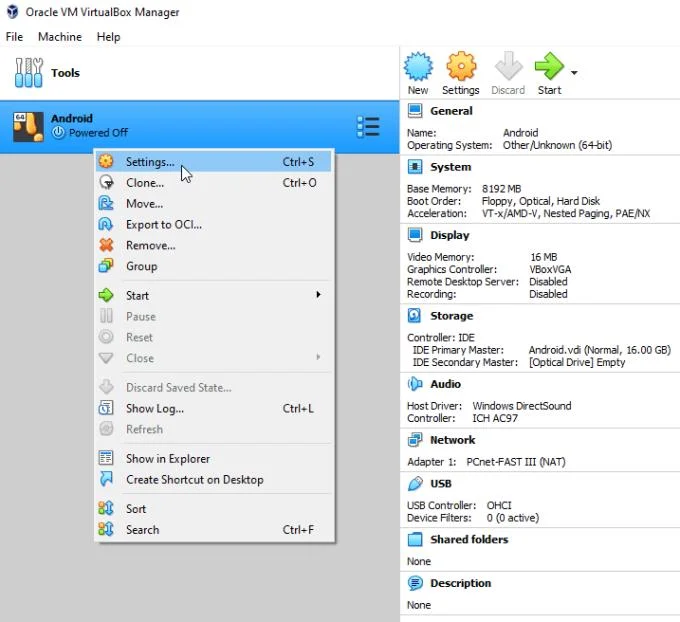Click the icon beside Search
This screenshot has height=622, width=680.
[106, 529]
